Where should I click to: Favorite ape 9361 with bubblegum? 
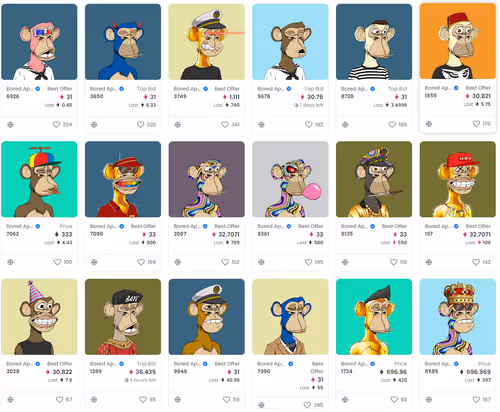pyautogui.click(x=308, y=262)
